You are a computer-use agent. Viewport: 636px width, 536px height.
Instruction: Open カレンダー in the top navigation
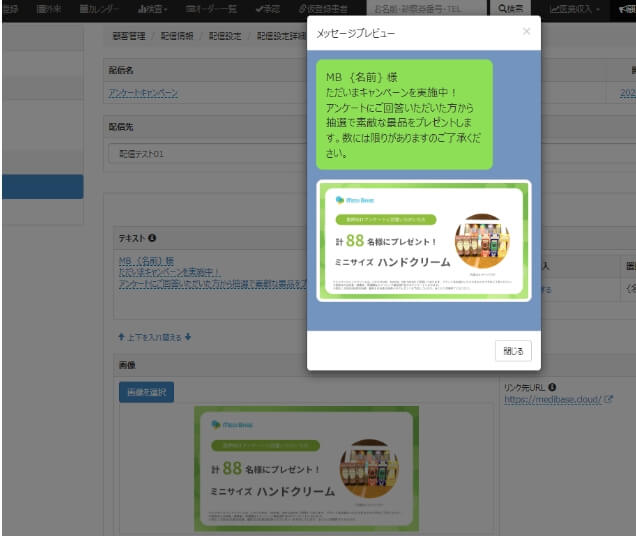coord(99,9)
